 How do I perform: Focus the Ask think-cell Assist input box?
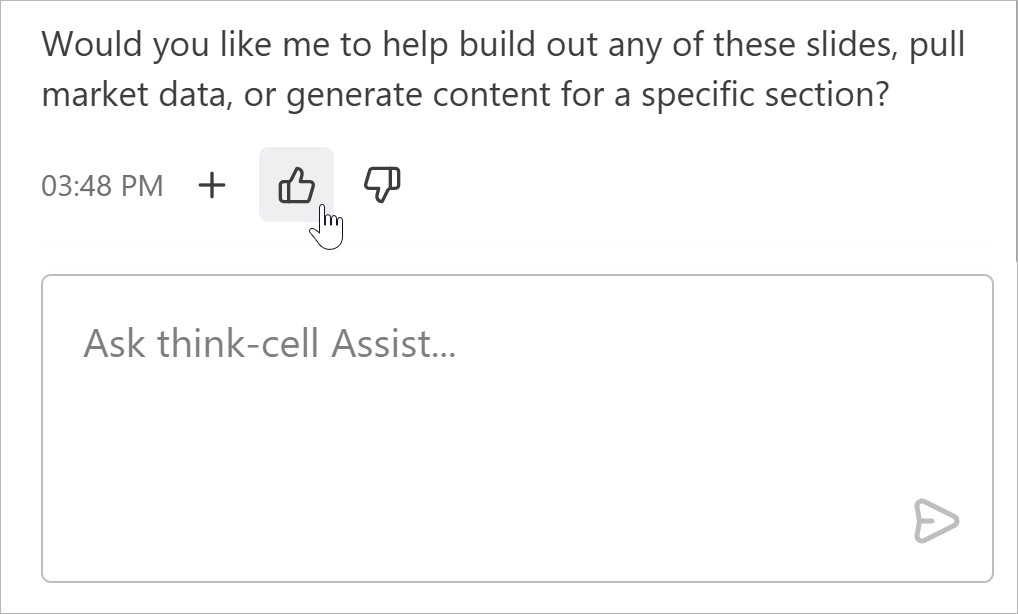[x=517, y=428]
